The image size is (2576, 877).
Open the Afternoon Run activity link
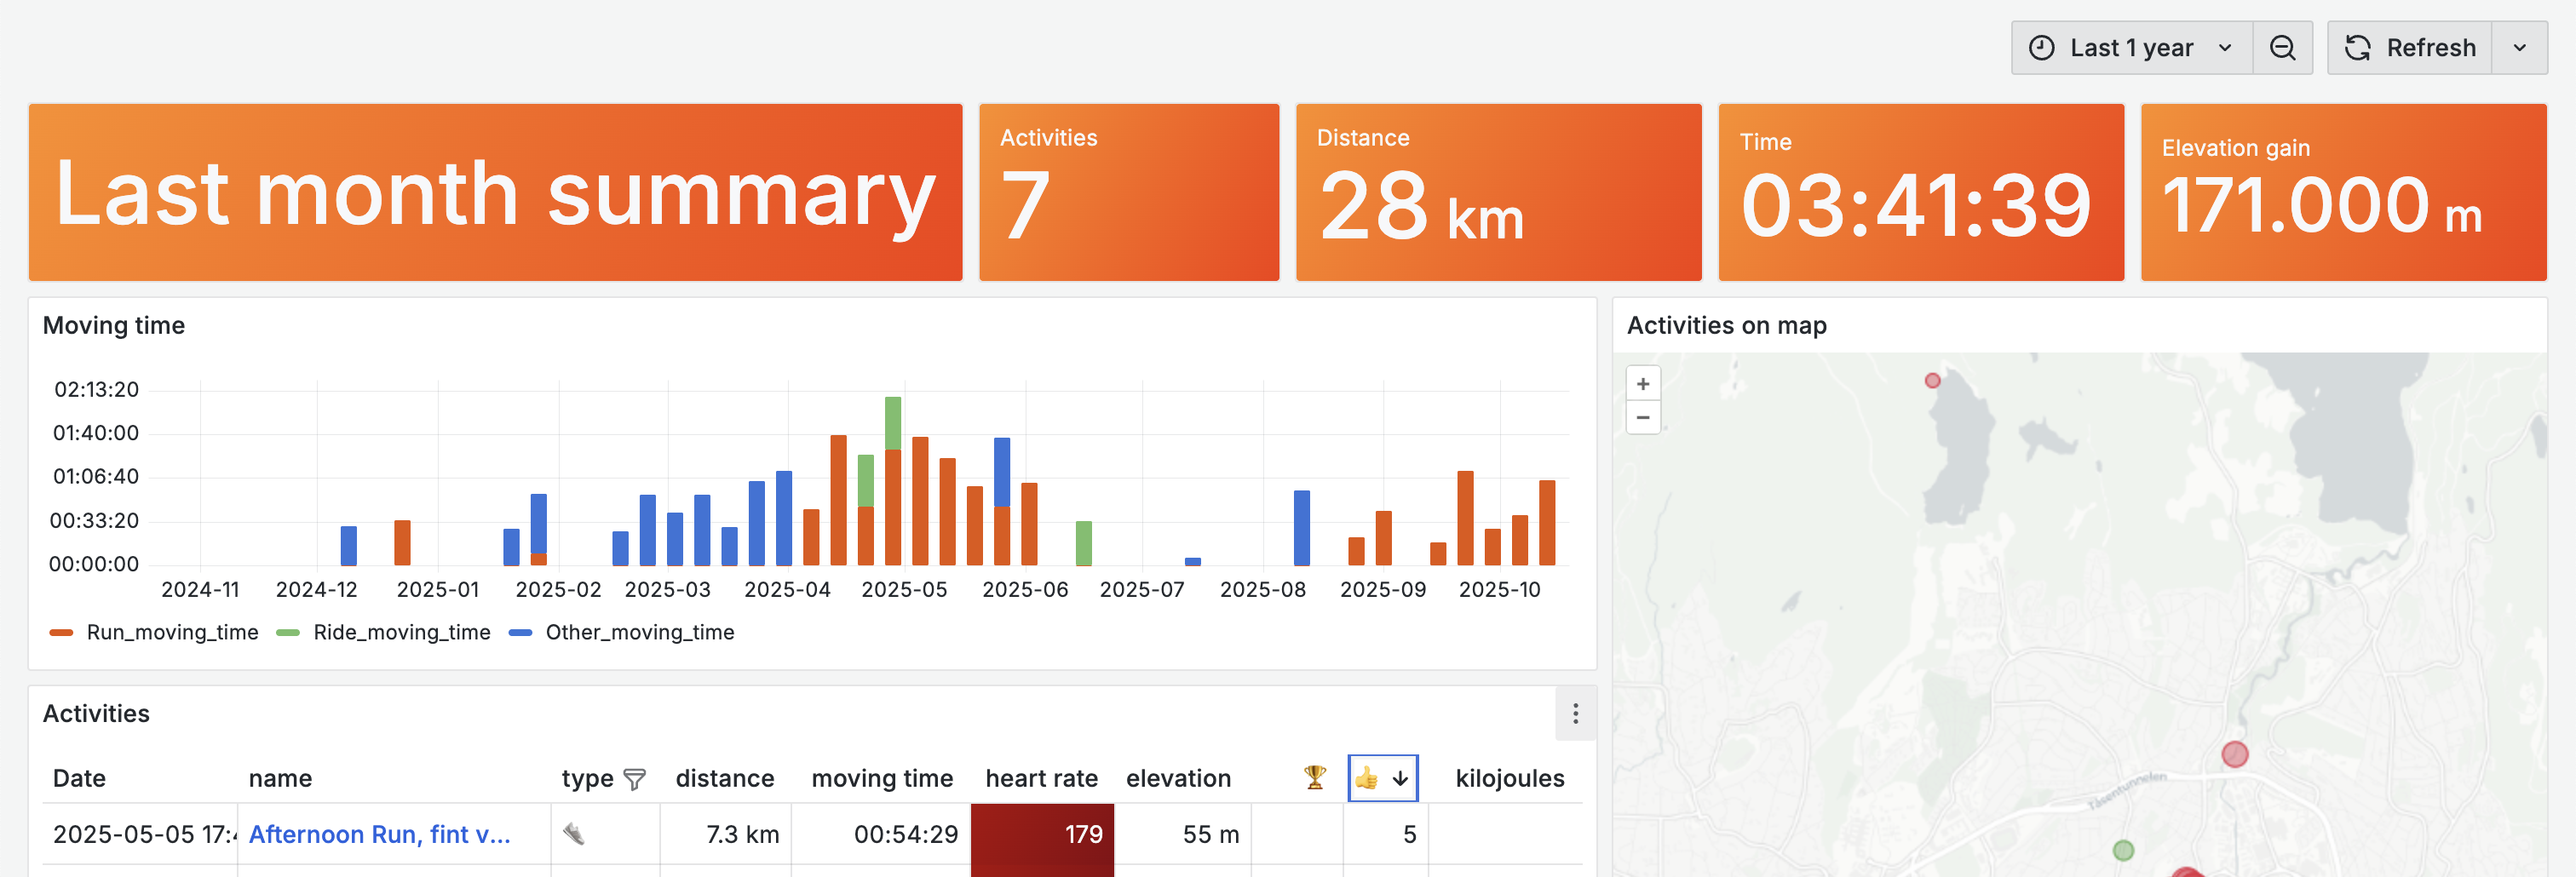click(379, 834)
